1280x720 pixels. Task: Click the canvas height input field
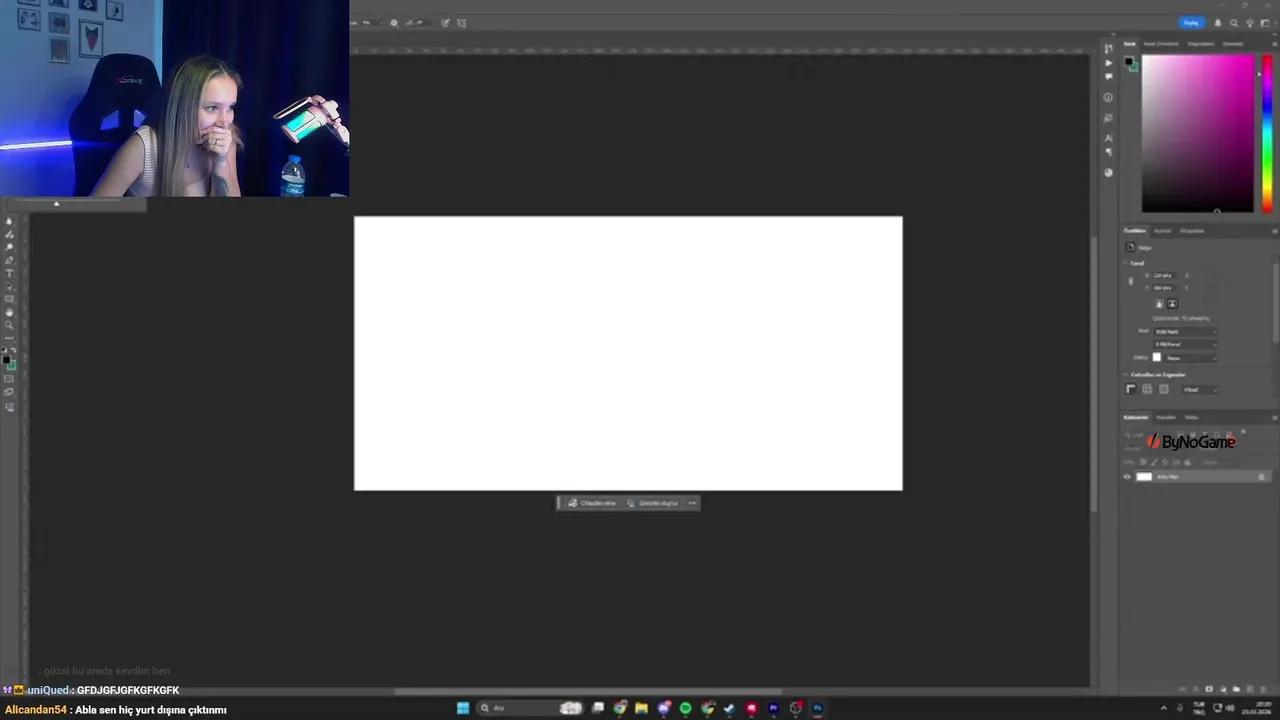click(1164, 288)
